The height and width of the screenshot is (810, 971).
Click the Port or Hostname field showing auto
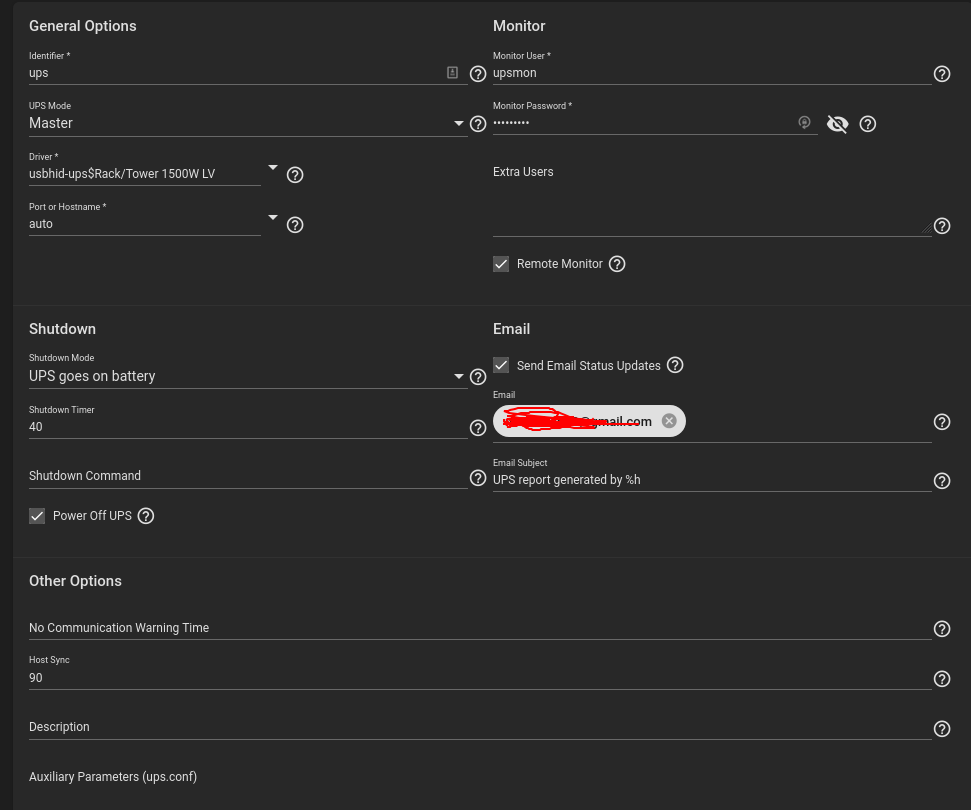coord(144,224)
